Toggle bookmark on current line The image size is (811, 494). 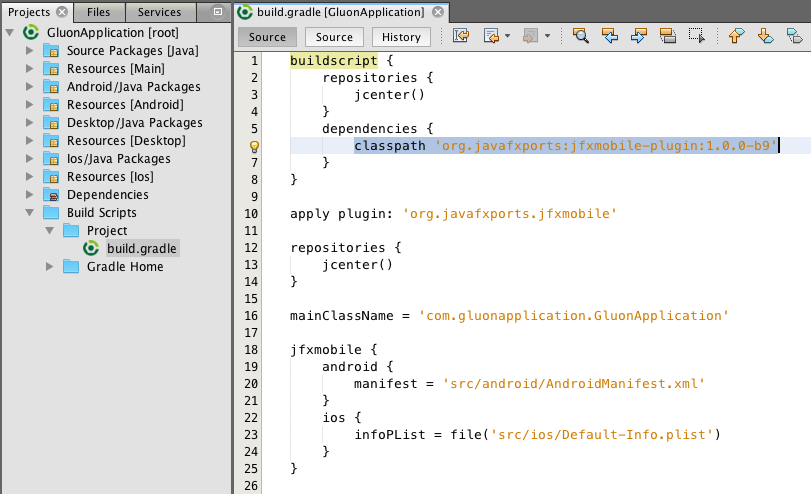794,36
